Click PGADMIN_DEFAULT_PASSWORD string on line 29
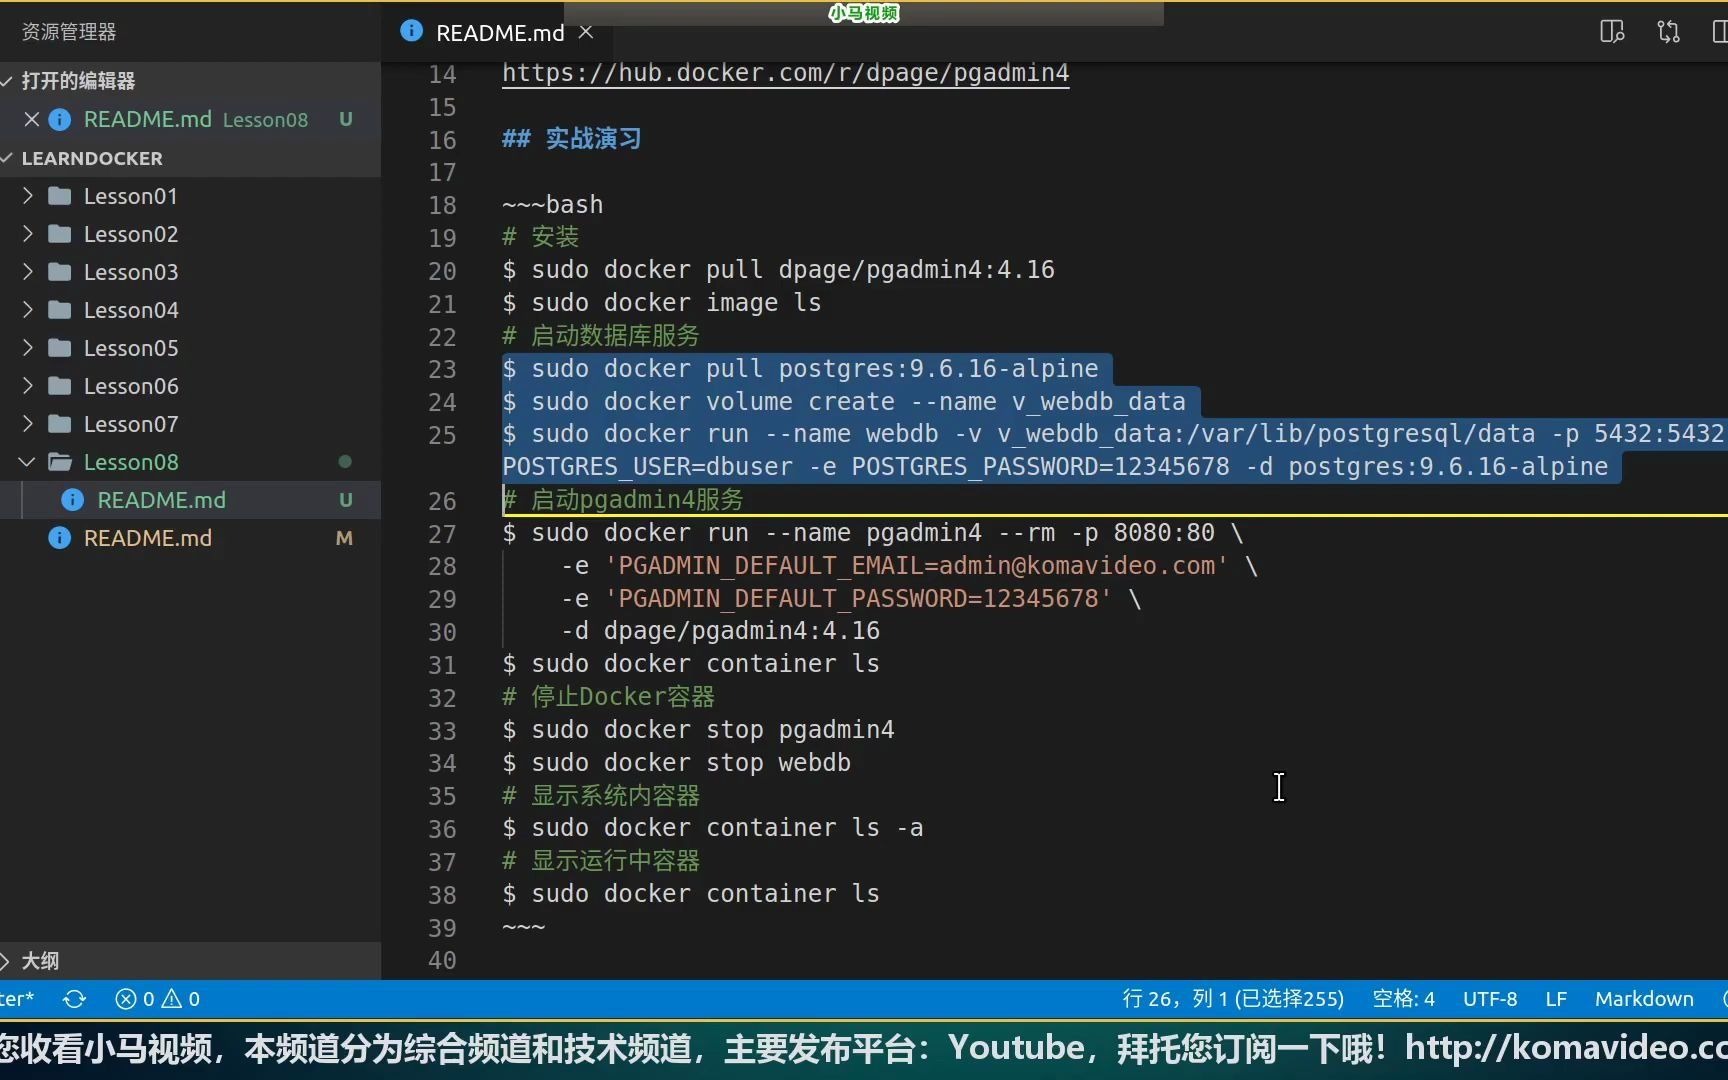Image resolution: width=1728 pixels, height=1080 pixels. [x=858, y=599]
